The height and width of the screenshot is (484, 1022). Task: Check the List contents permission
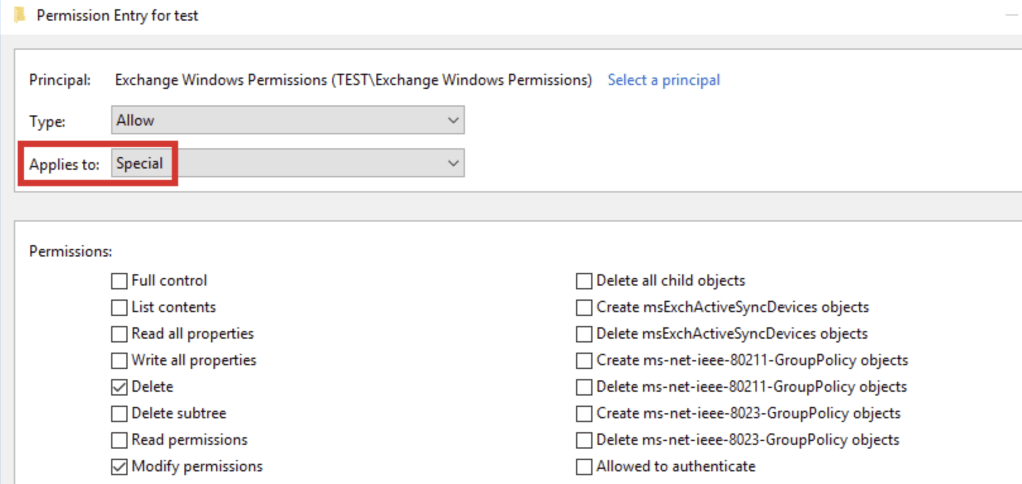tap(120, 307)
